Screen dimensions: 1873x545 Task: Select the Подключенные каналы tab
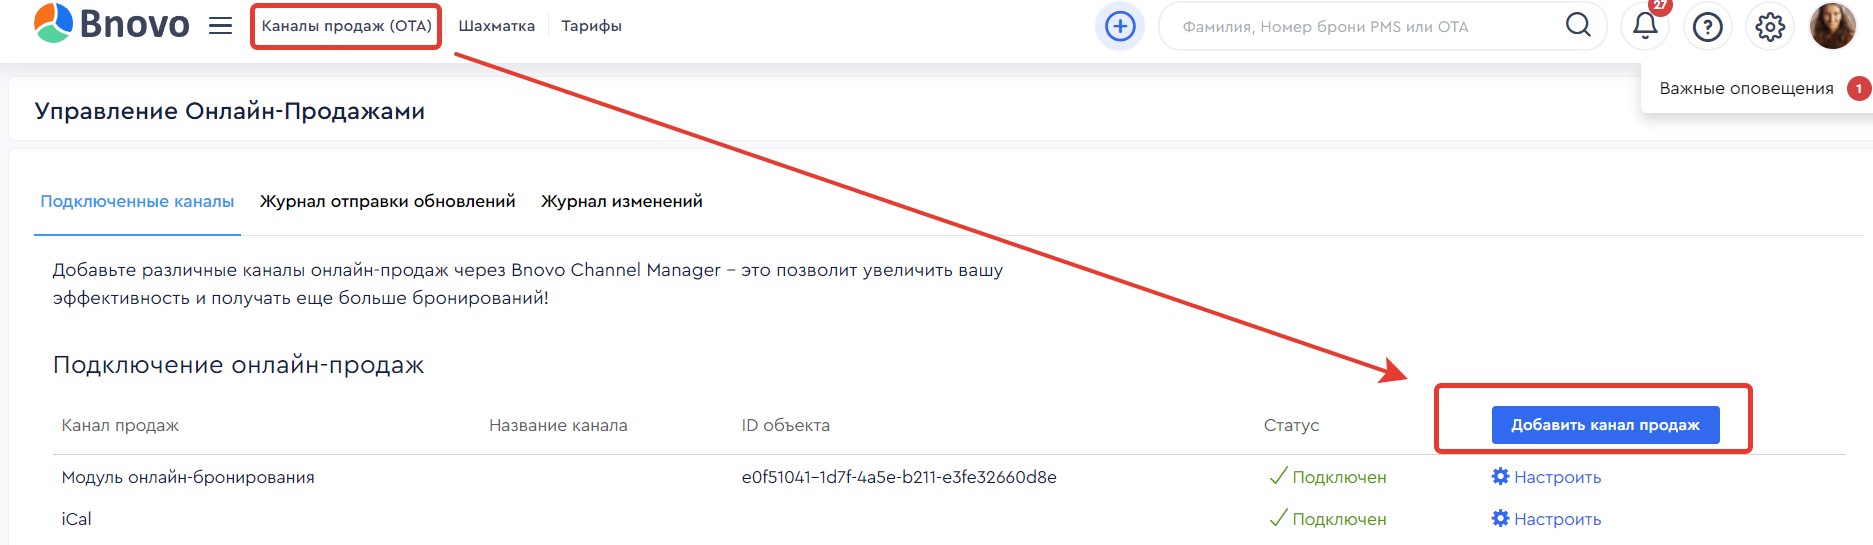point(137,201)
